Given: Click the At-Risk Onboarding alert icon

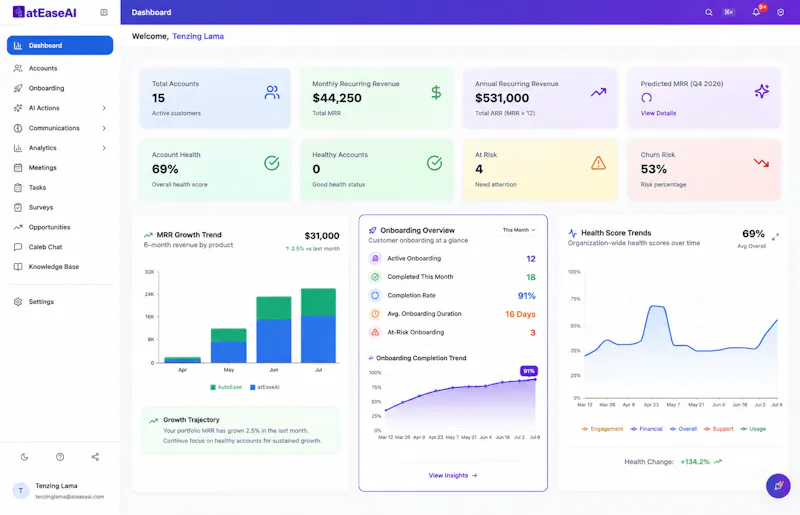Looking at the screenshot, I should pyautogui.click(x=375, y=332).
